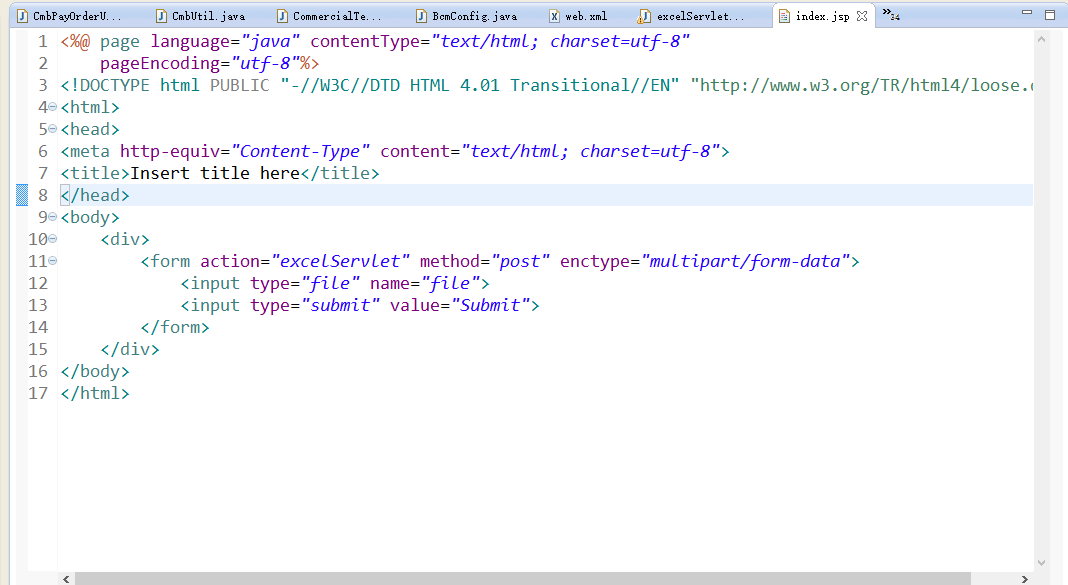Click the closing </div> tag on line 15
This screenshot has height=585, width=1068.
coord(130,349)
